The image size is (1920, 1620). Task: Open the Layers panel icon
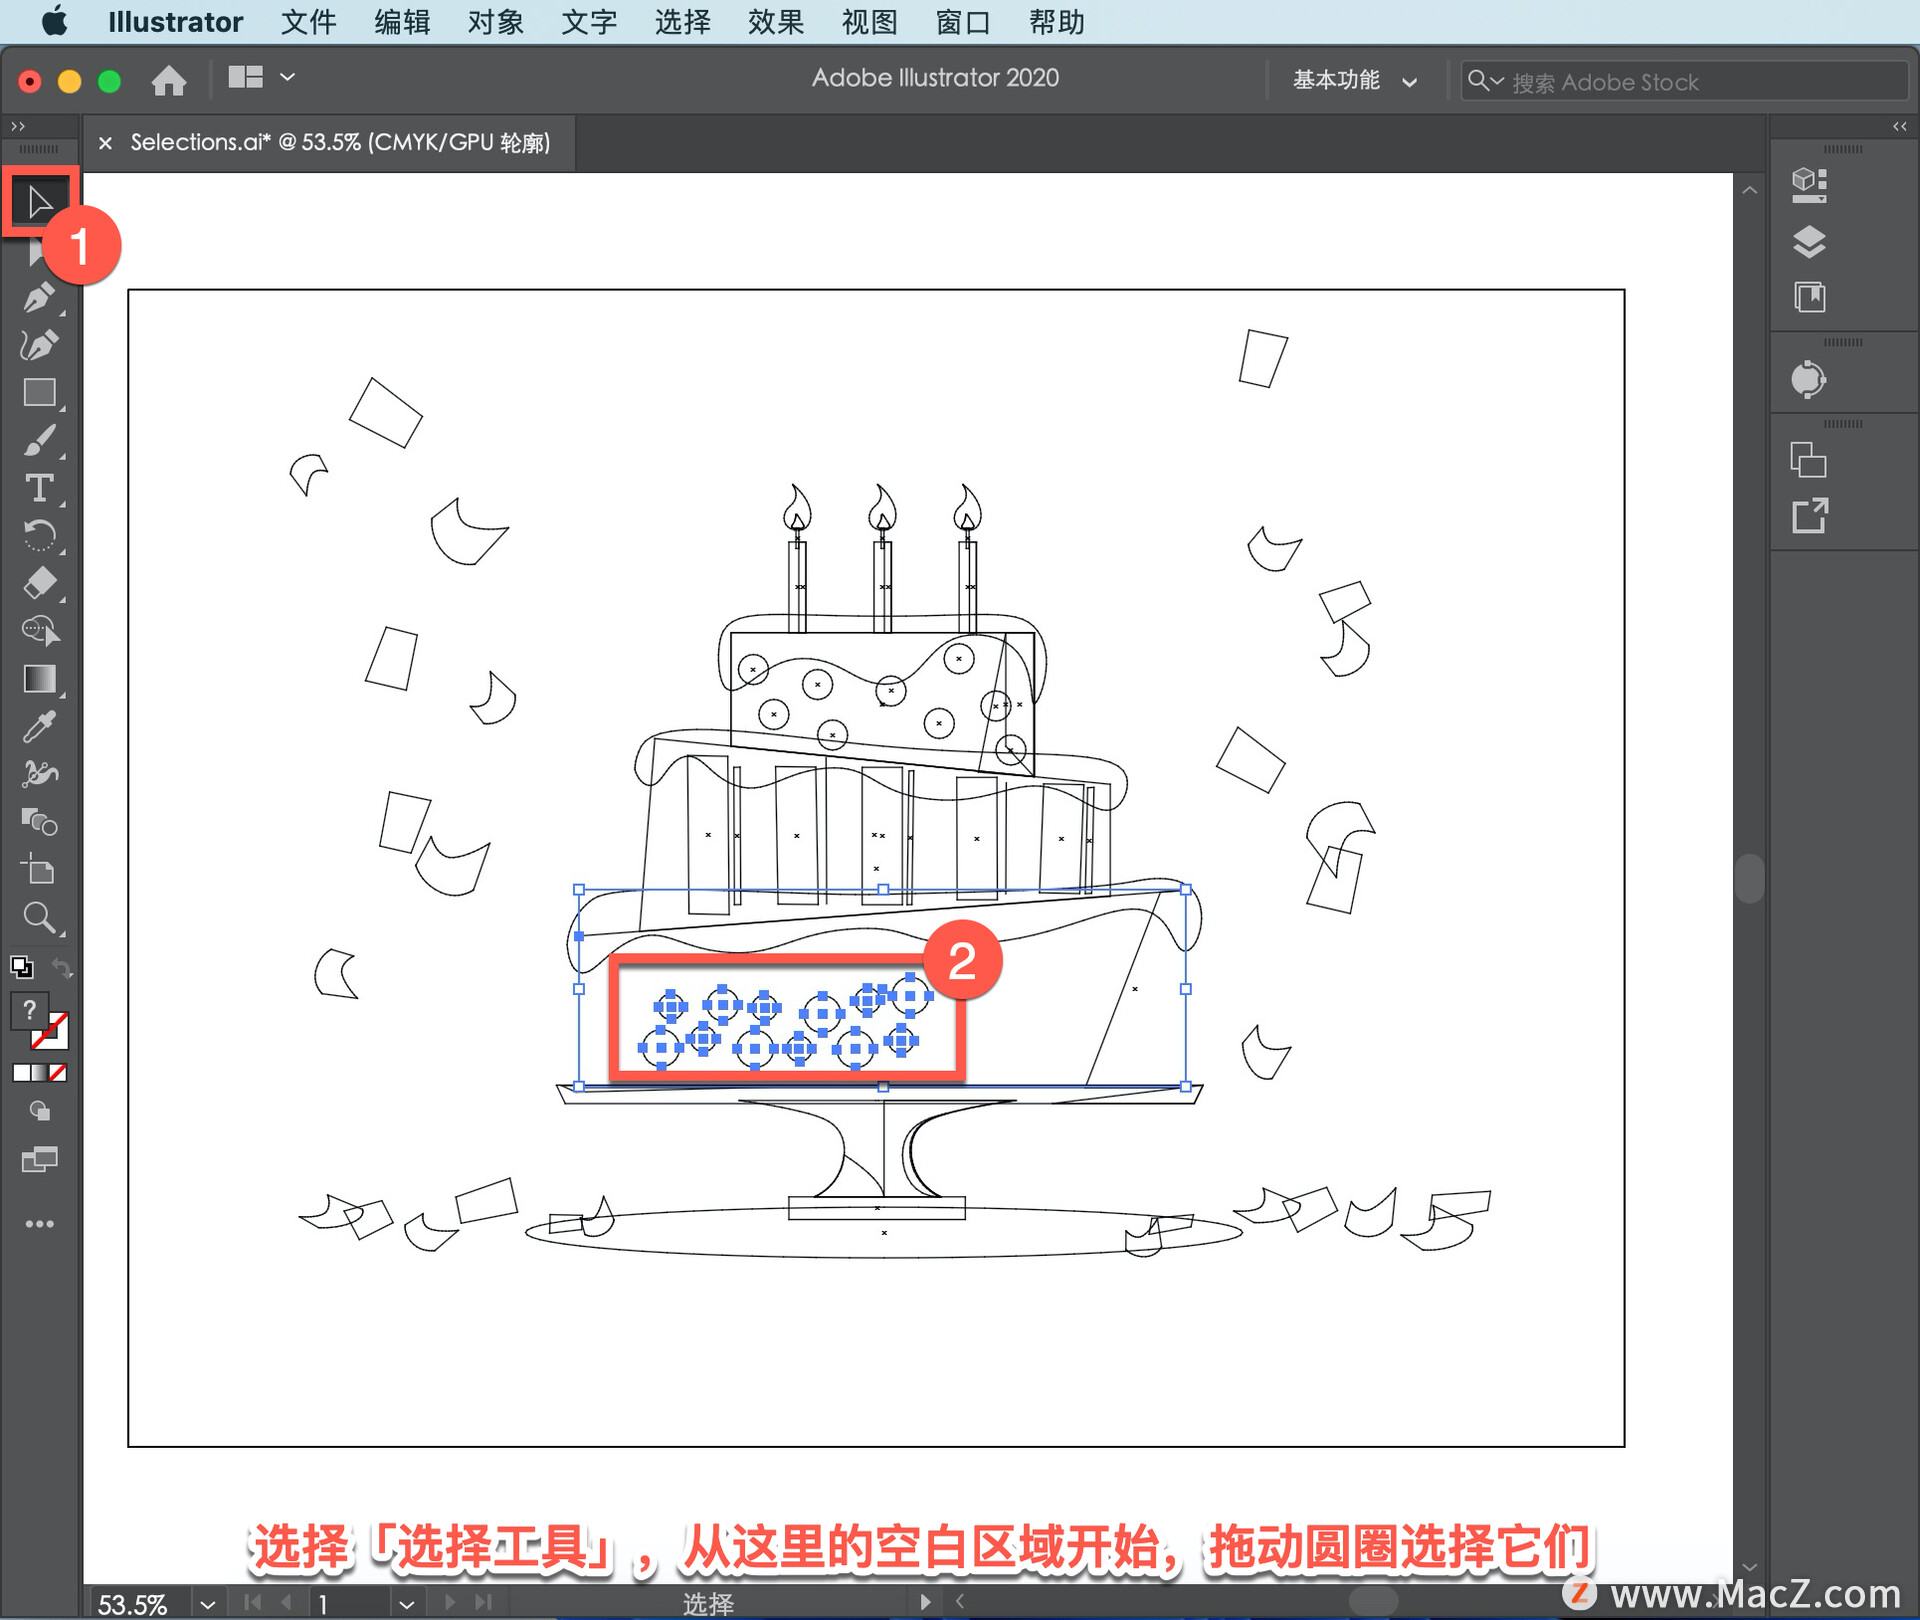1809,242
